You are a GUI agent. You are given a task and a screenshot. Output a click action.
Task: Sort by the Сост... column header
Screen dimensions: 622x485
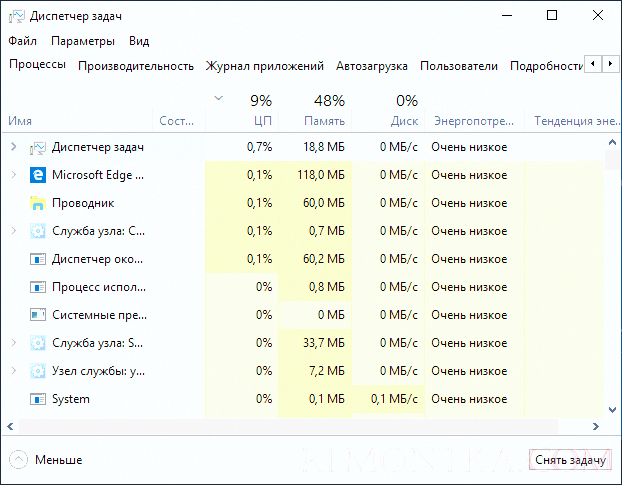(x=177, y=121)
